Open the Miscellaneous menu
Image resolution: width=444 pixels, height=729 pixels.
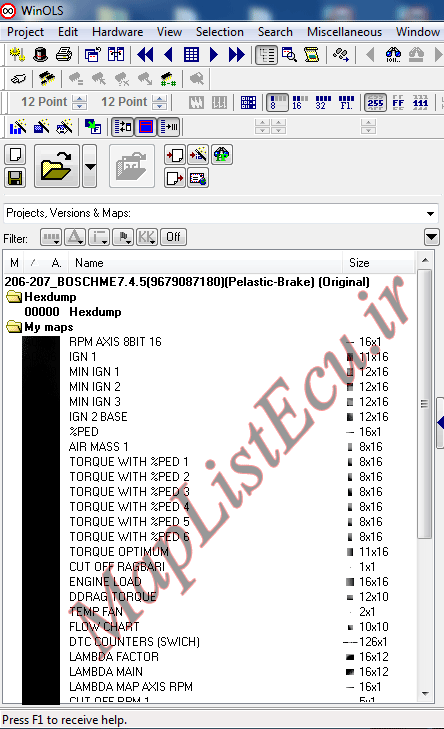(344, 32)
